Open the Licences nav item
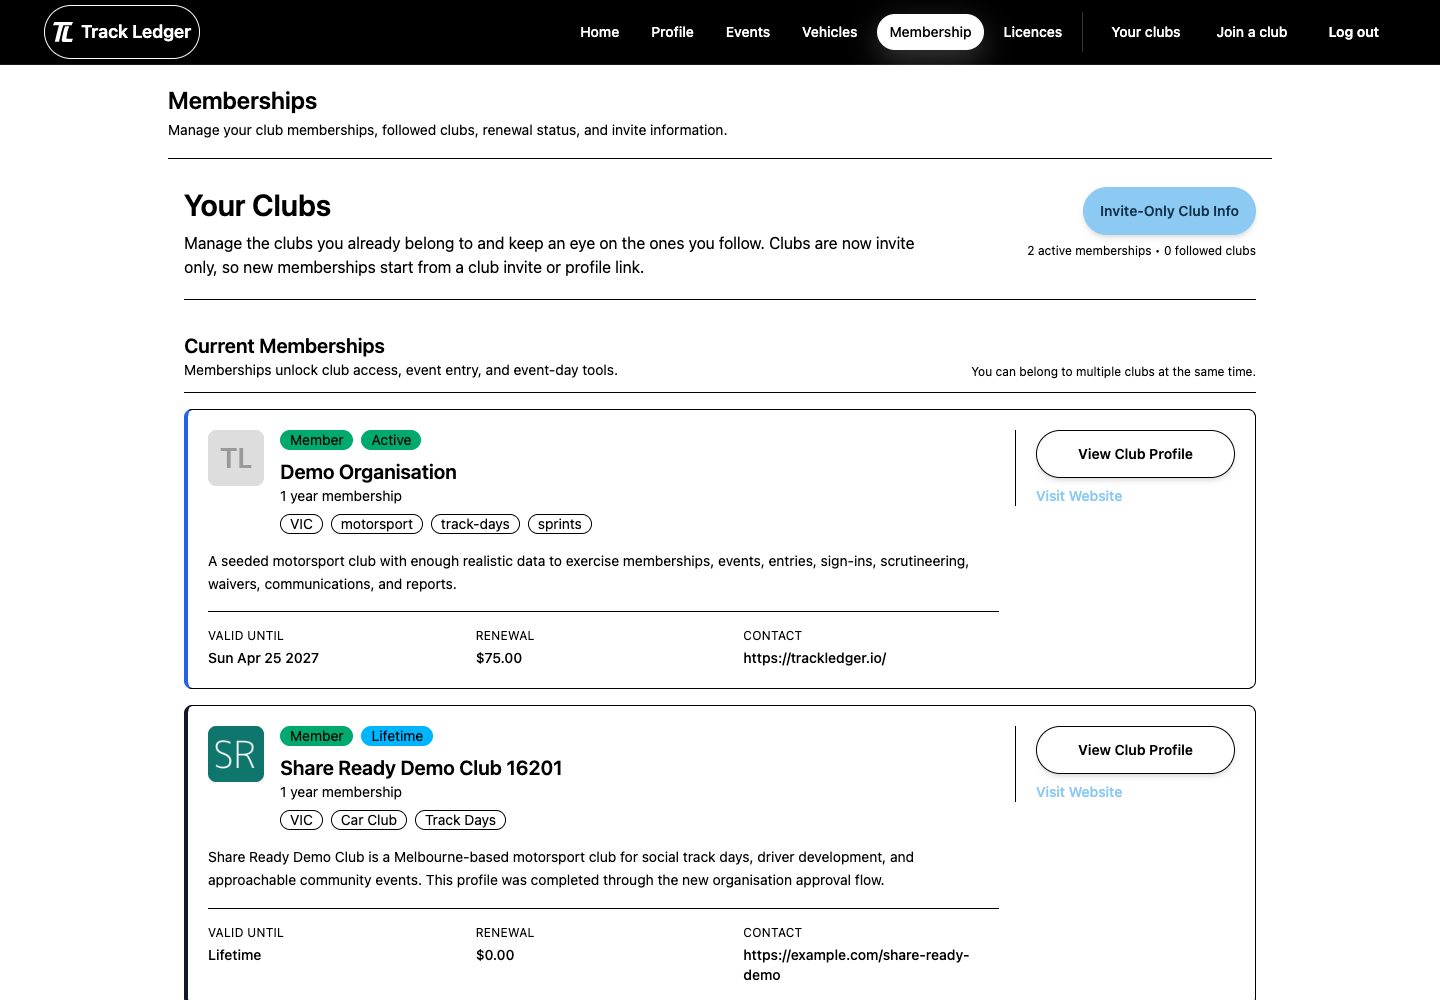 [1032, 32]
